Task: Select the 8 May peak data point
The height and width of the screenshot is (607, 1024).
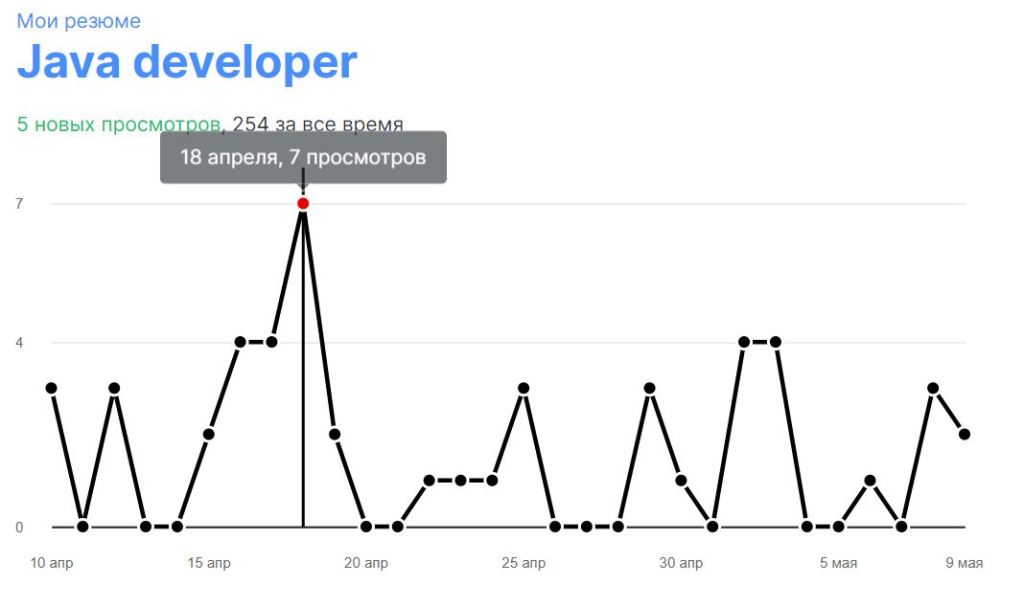Action: [x=933, y=388]
